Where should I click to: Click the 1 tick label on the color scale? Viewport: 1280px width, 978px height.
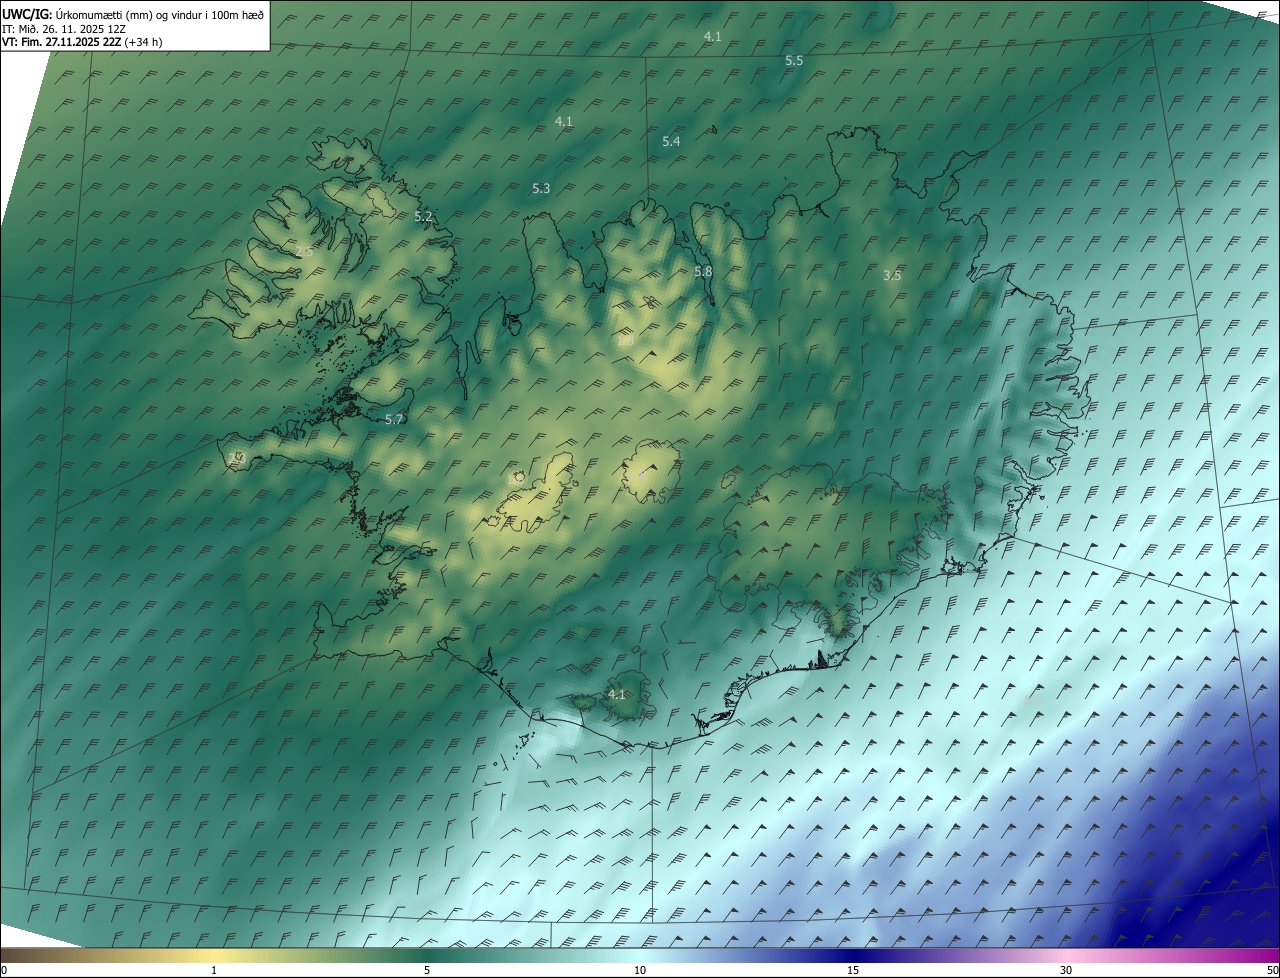click(x=214, y=970)
